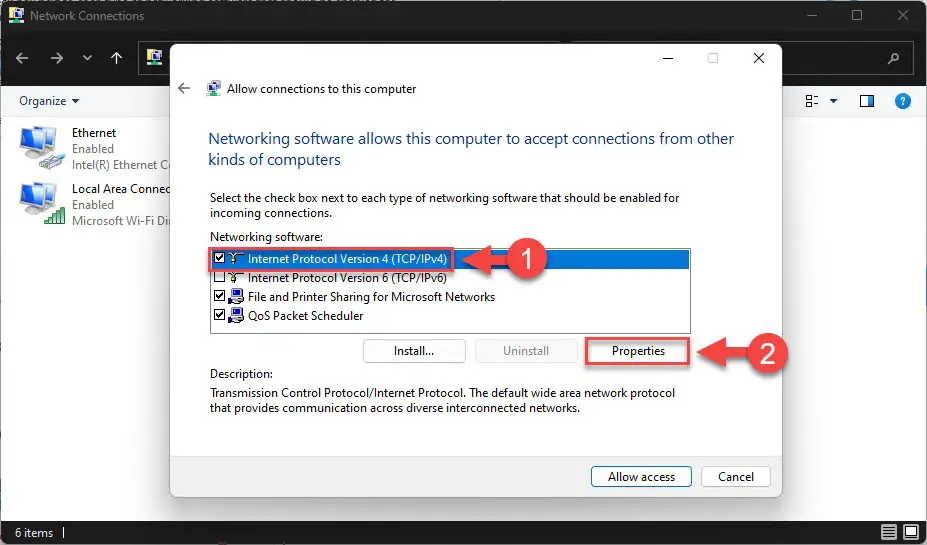Open Properties for the selected protocol
The width and height of the screenshot is (927, 545).
638,351
